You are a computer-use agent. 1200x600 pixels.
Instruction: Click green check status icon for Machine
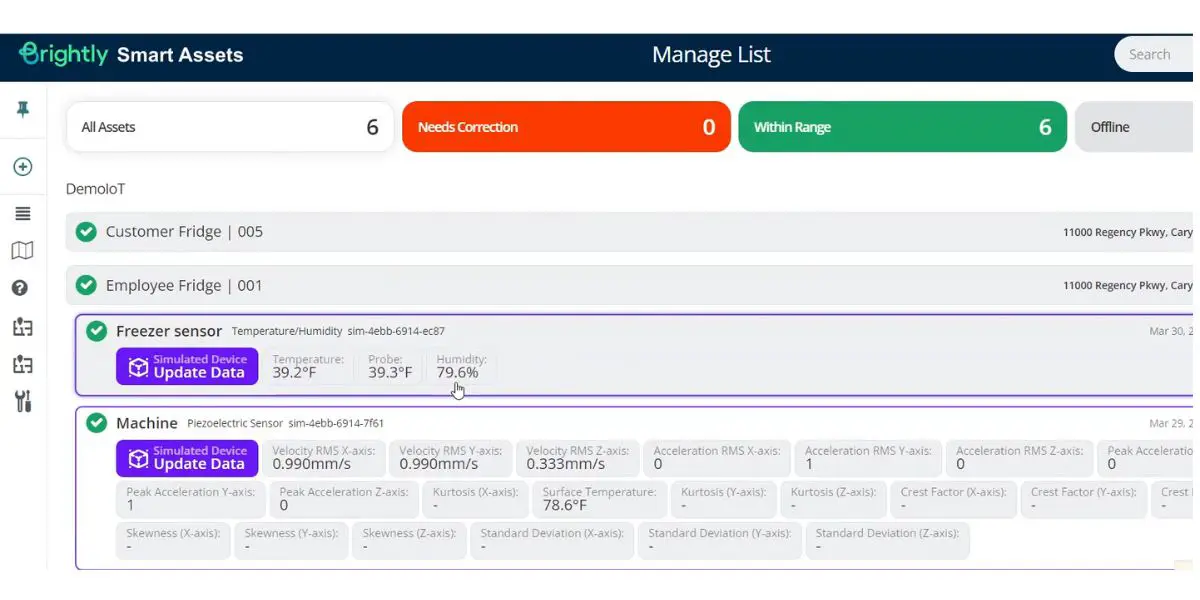click(96, 423)
